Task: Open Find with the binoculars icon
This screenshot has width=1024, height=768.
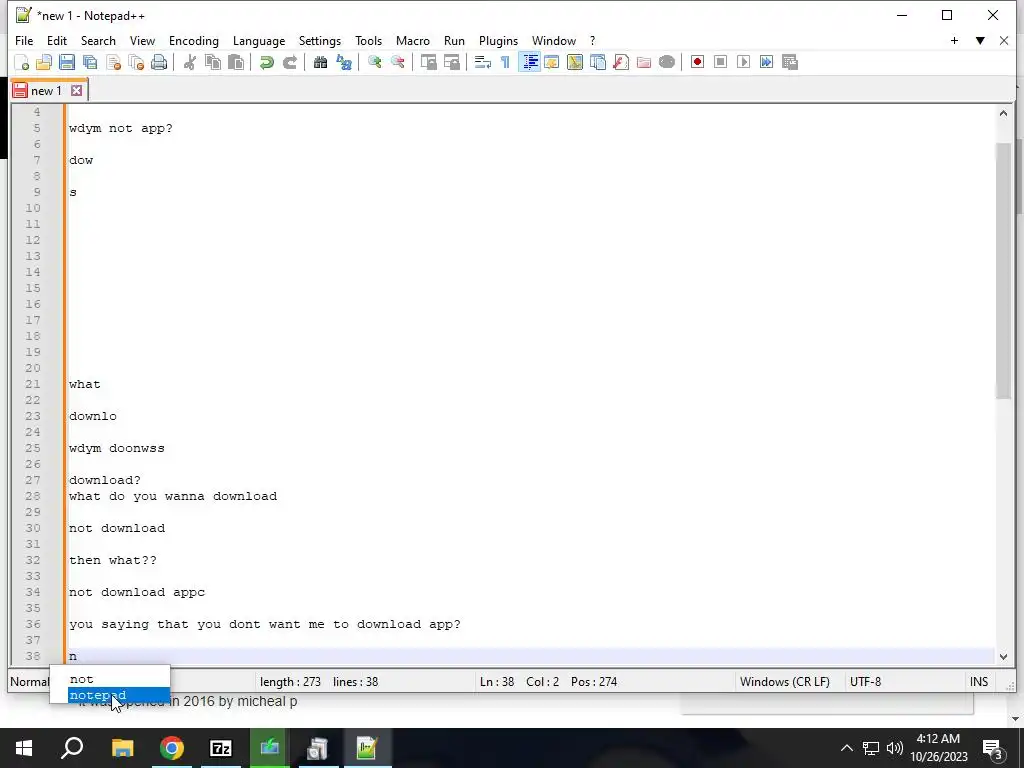Action: click(x=320, y=62)
